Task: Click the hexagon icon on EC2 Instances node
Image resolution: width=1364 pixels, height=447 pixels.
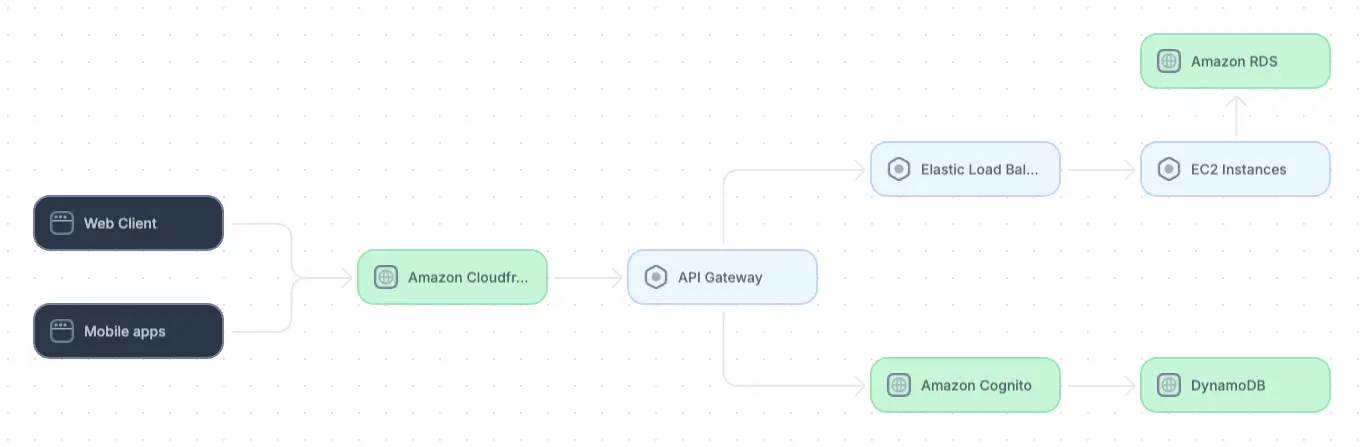Action: (1169, 169)
